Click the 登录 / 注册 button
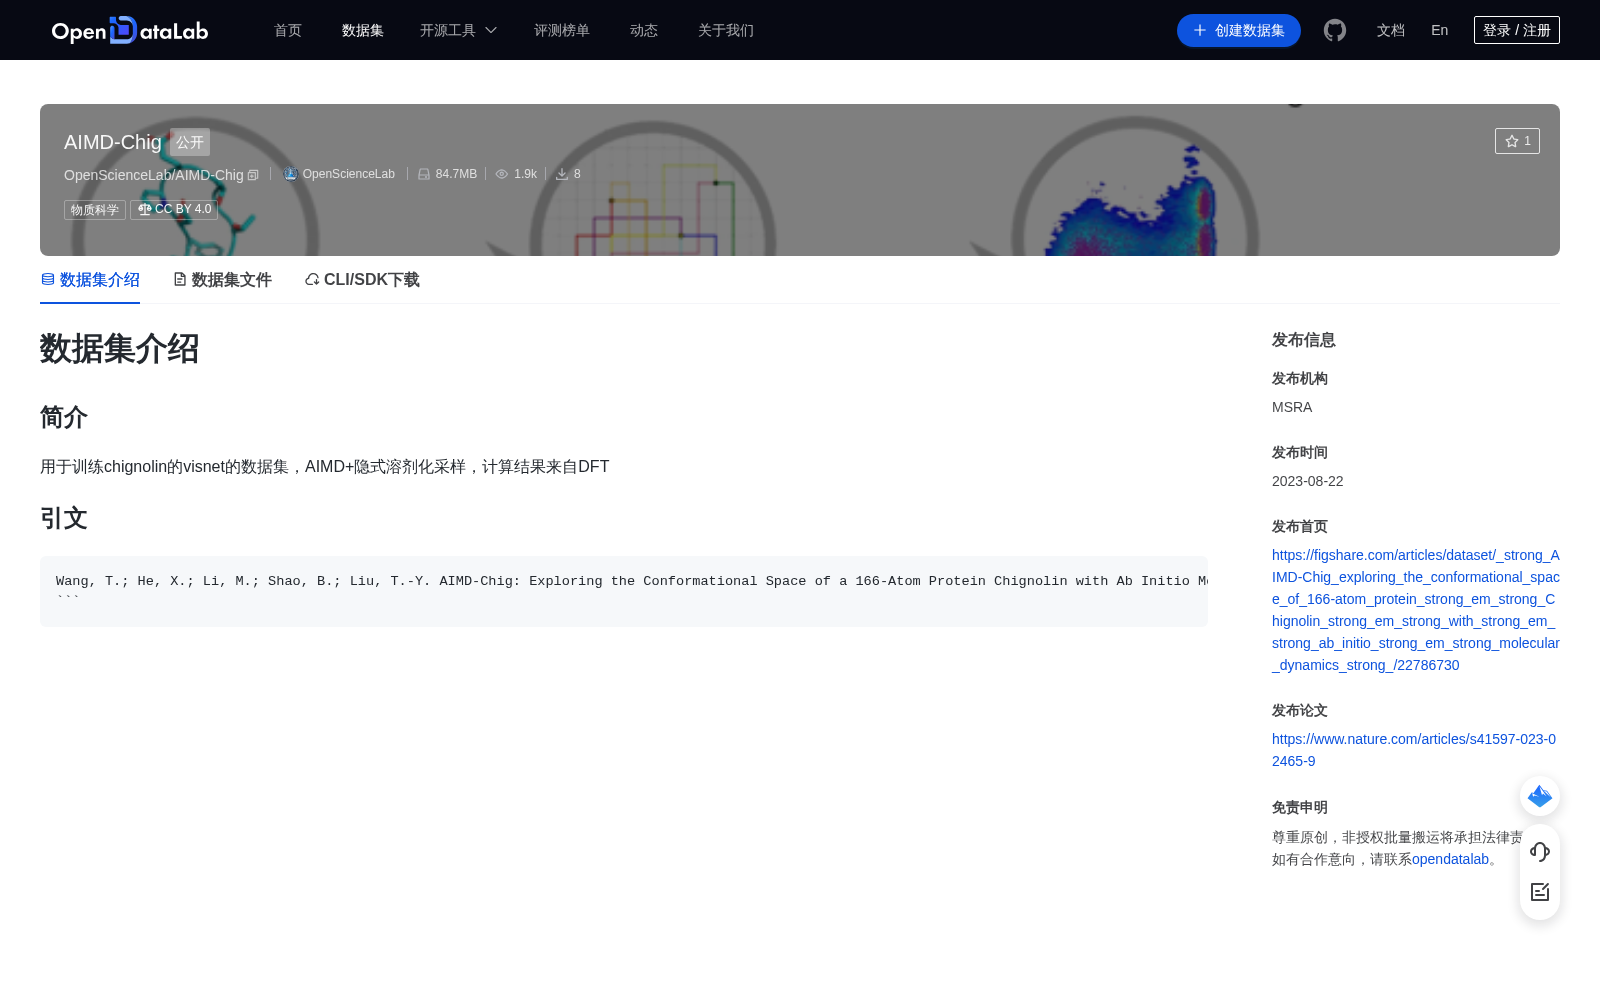 coord(1517,30)
